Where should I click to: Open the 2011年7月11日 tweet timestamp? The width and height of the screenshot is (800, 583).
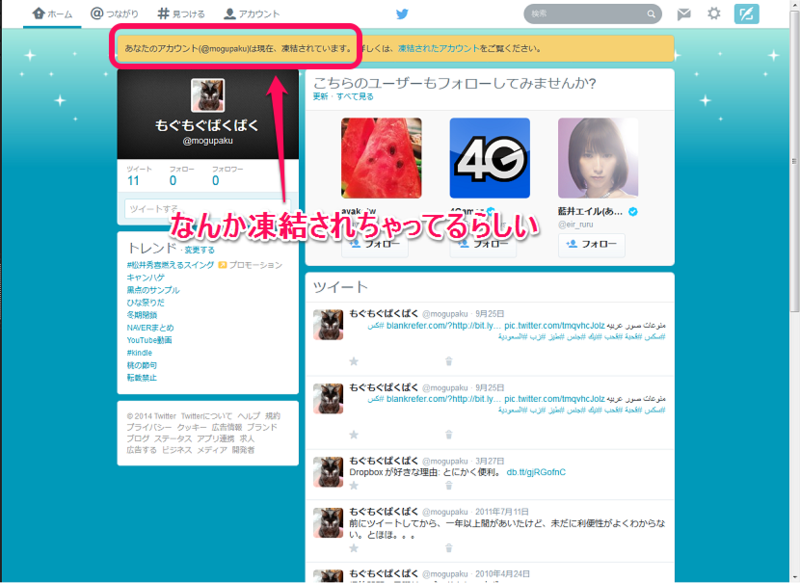click(x=502, y=512)
